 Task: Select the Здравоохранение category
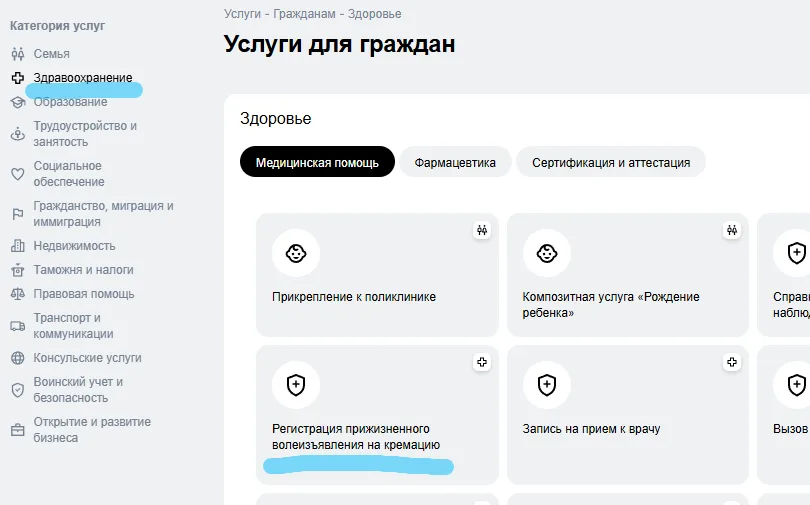[x=83, y=78]
